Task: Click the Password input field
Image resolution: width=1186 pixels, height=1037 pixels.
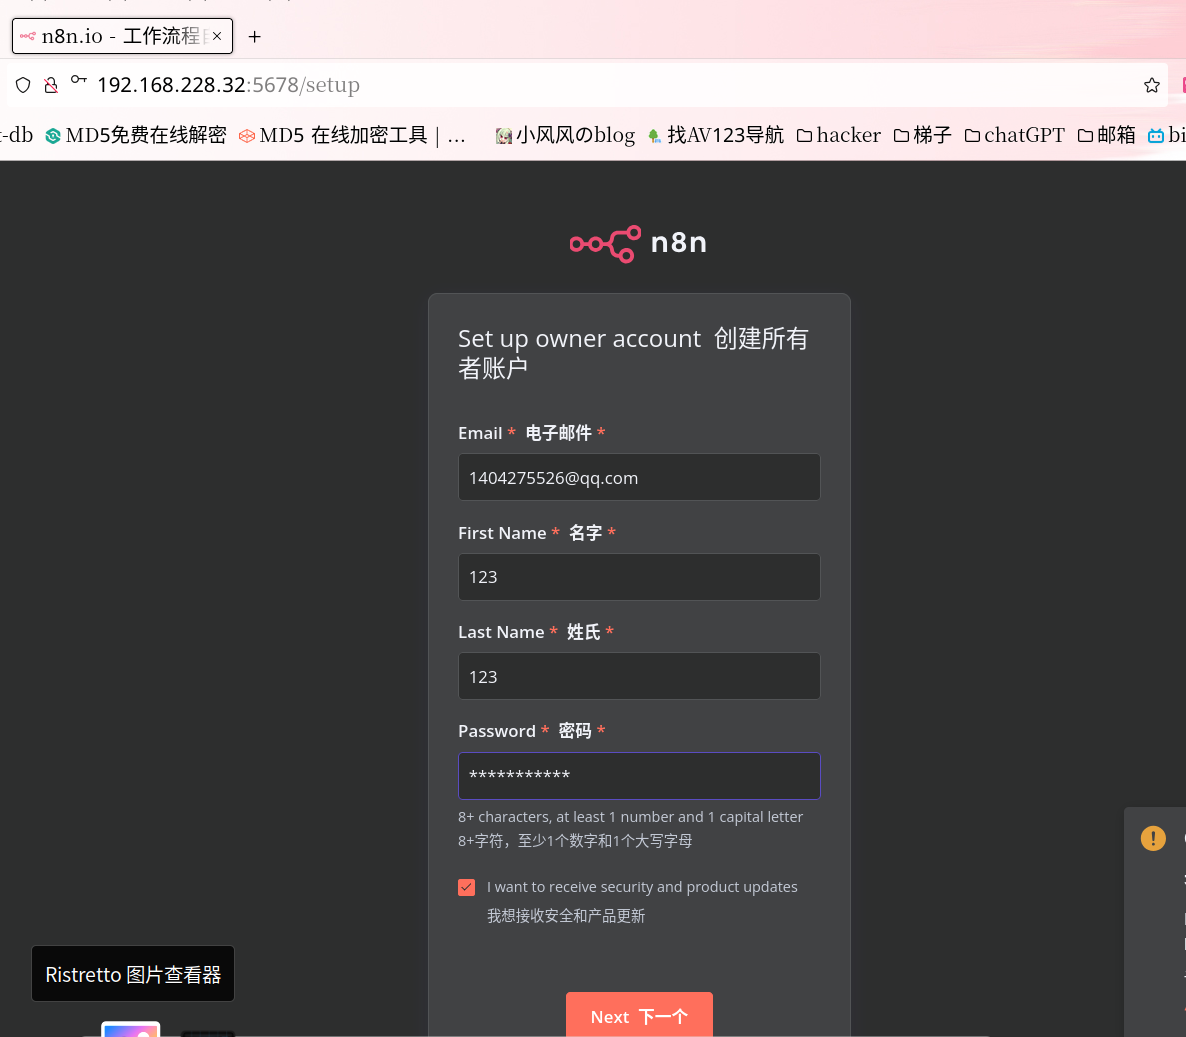Action: tap(639, 776)
